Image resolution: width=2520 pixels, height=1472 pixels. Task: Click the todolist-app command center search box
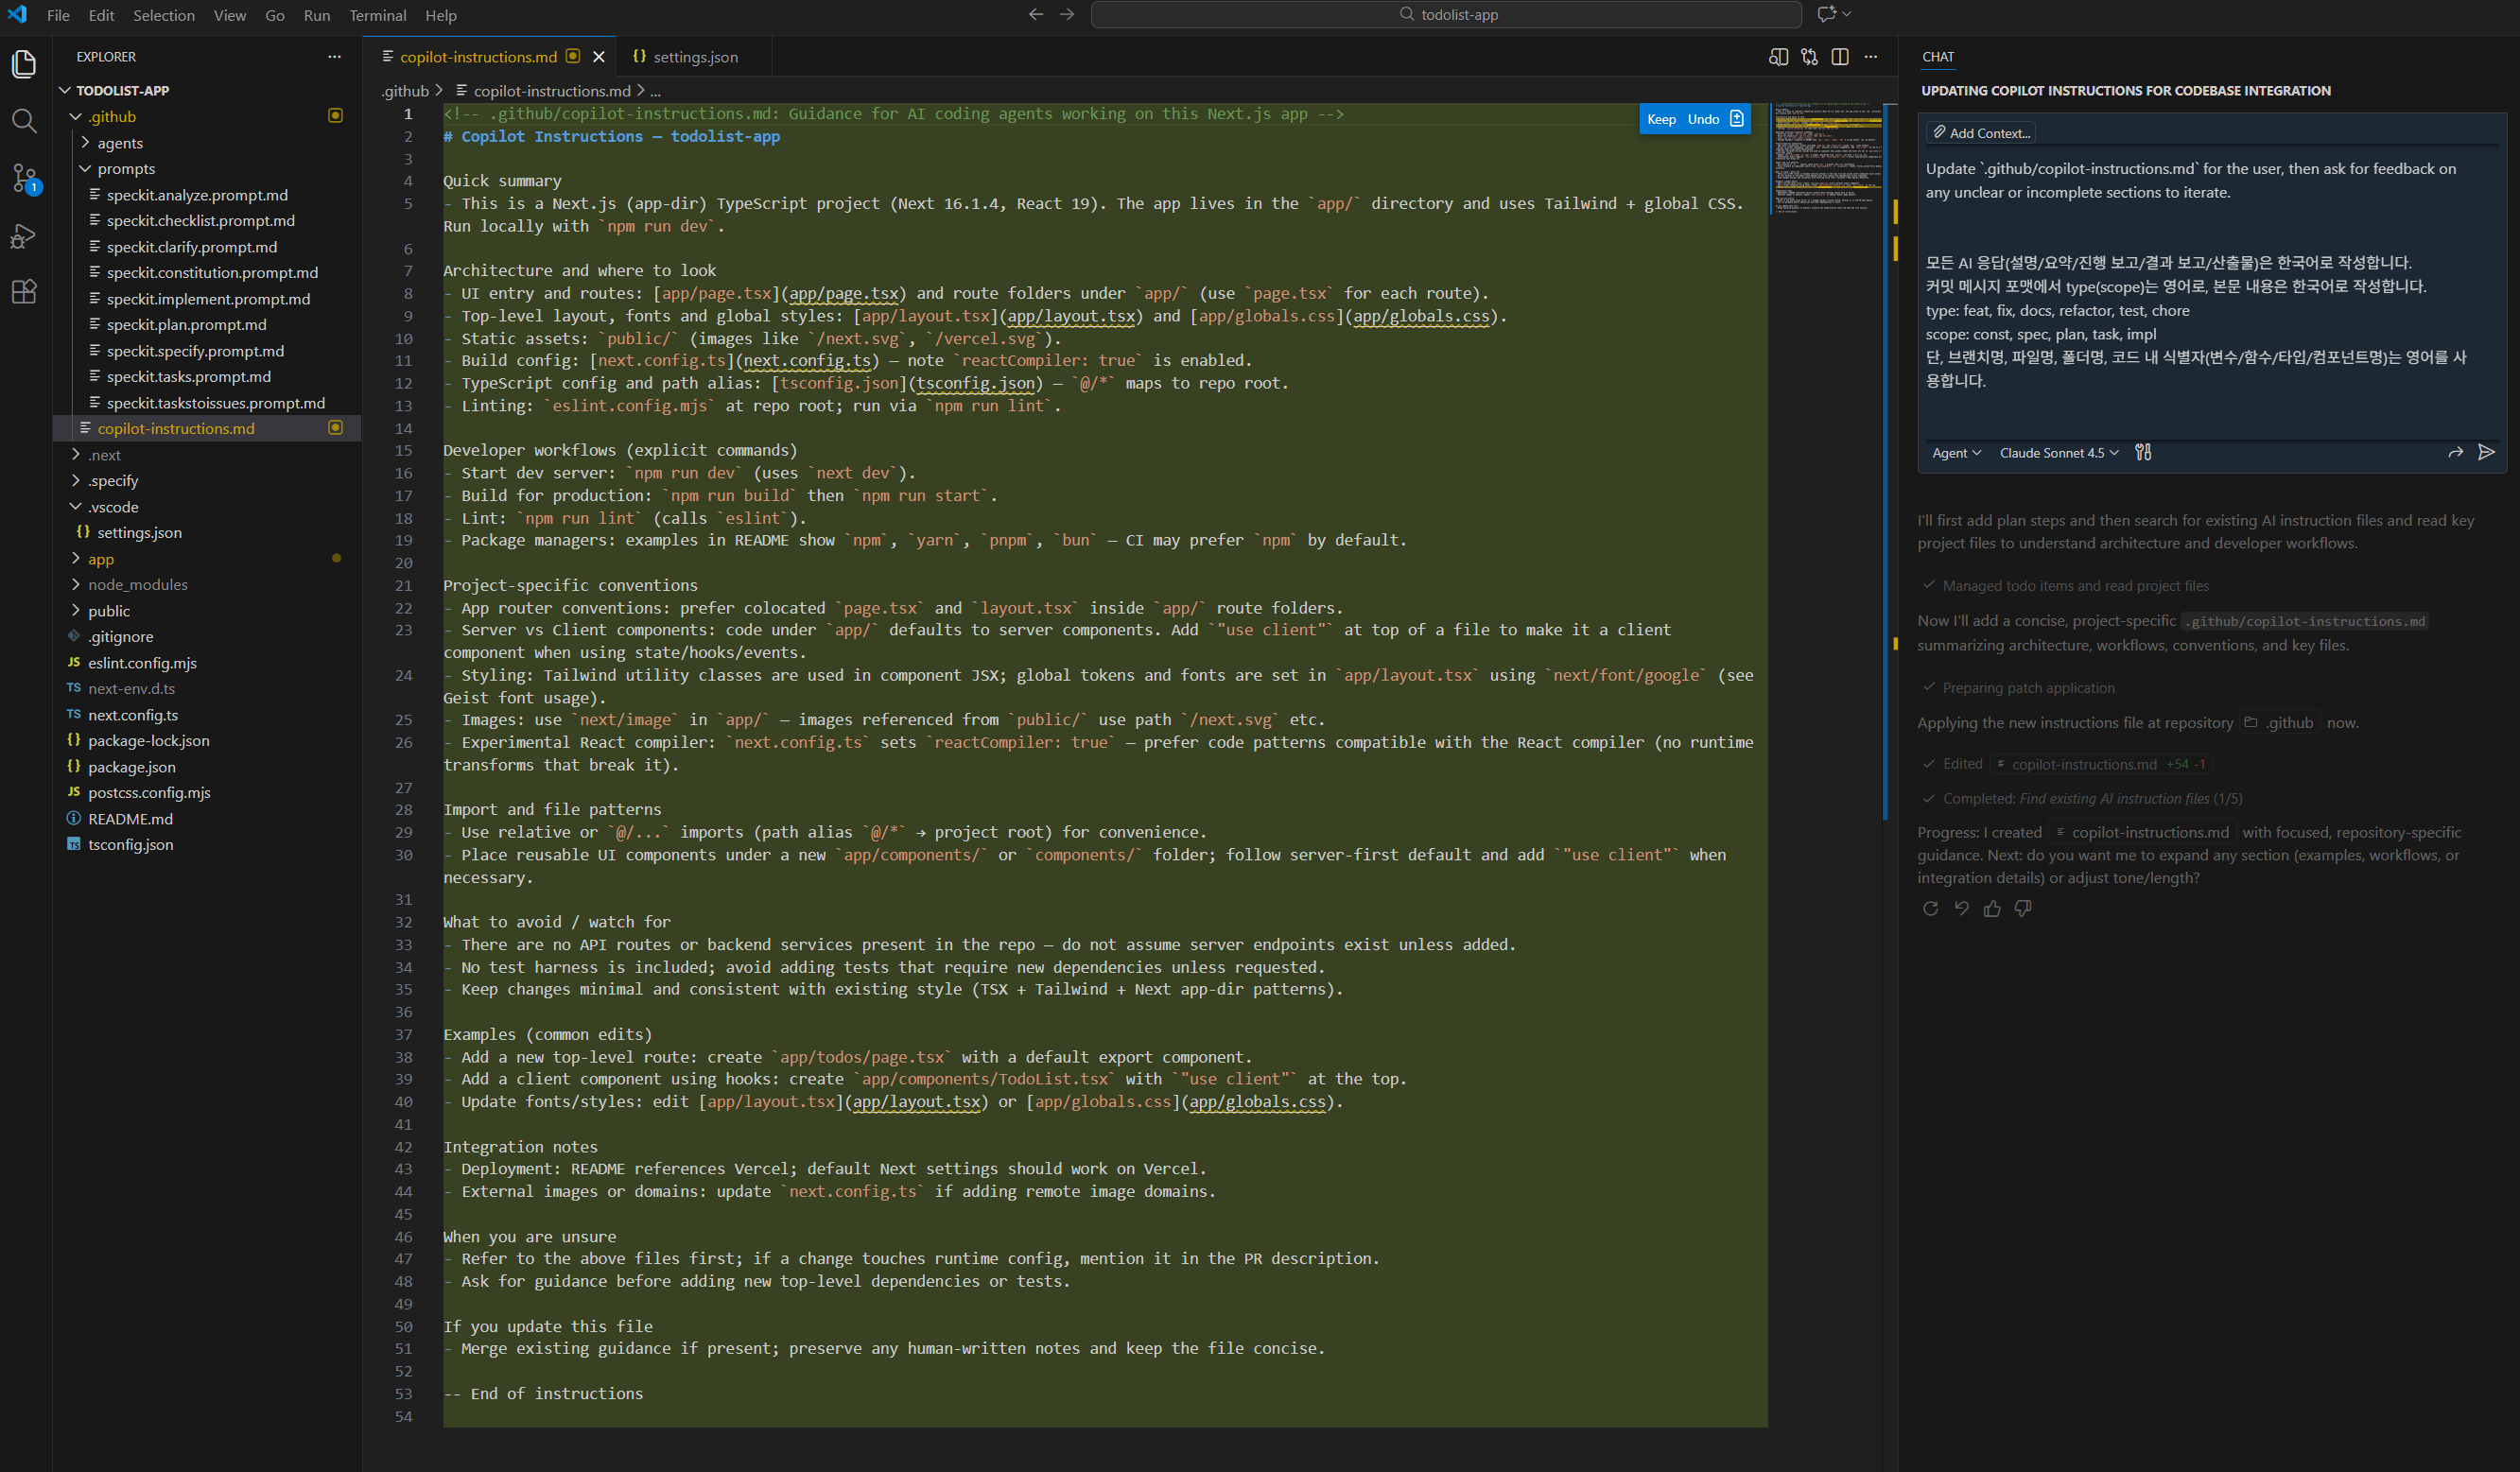pyautogui.click(x=1445, y=15)
